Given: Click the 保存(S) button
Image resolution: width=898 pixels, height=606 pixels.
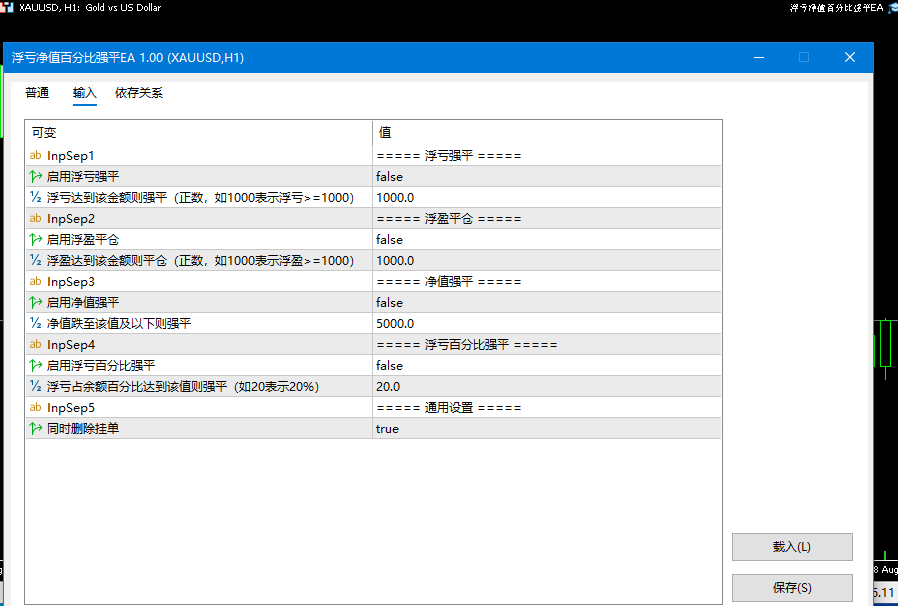Looking at the screenshot, I should (792, 588).
